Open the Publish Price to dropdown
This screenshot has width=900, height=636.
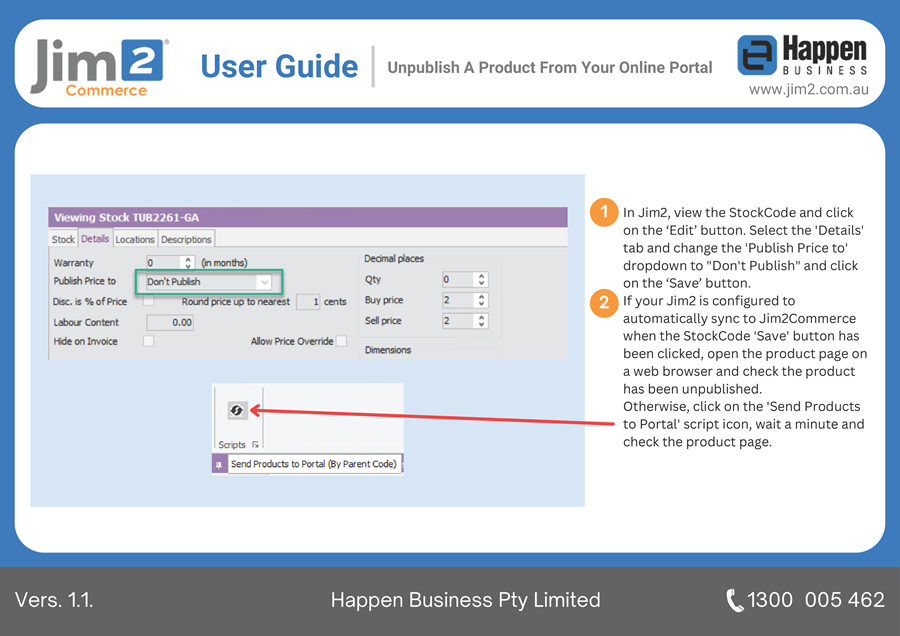point(264,282)
